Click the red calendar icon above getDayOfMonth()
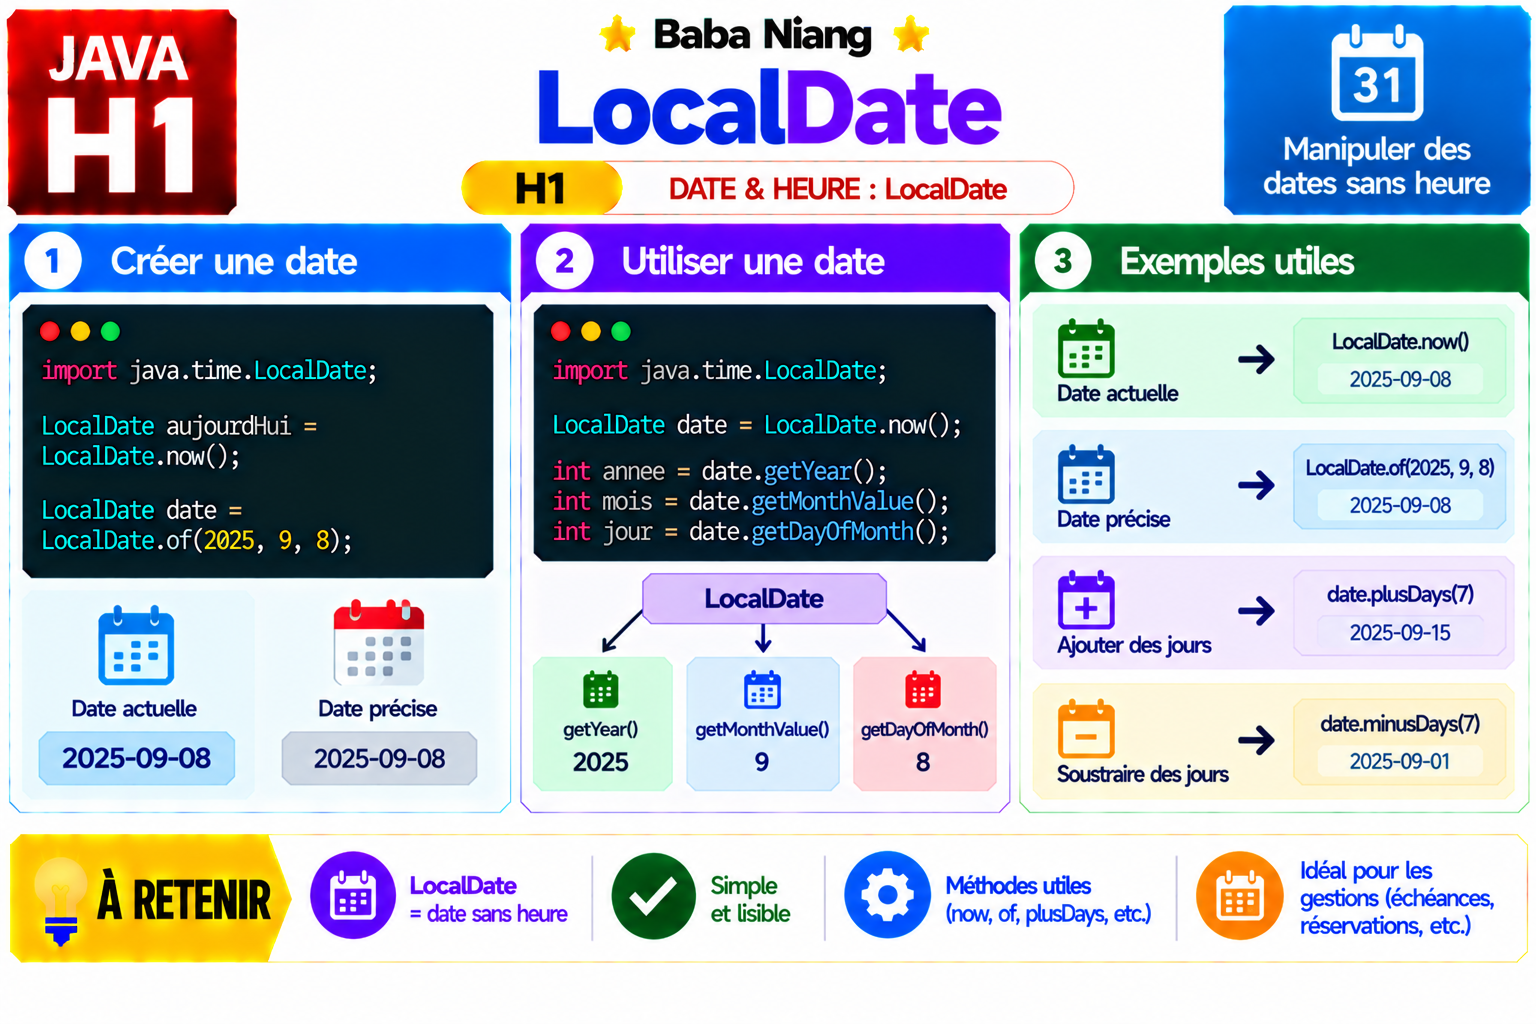Screen dimensions: 1536x1024 pos(923,689)
